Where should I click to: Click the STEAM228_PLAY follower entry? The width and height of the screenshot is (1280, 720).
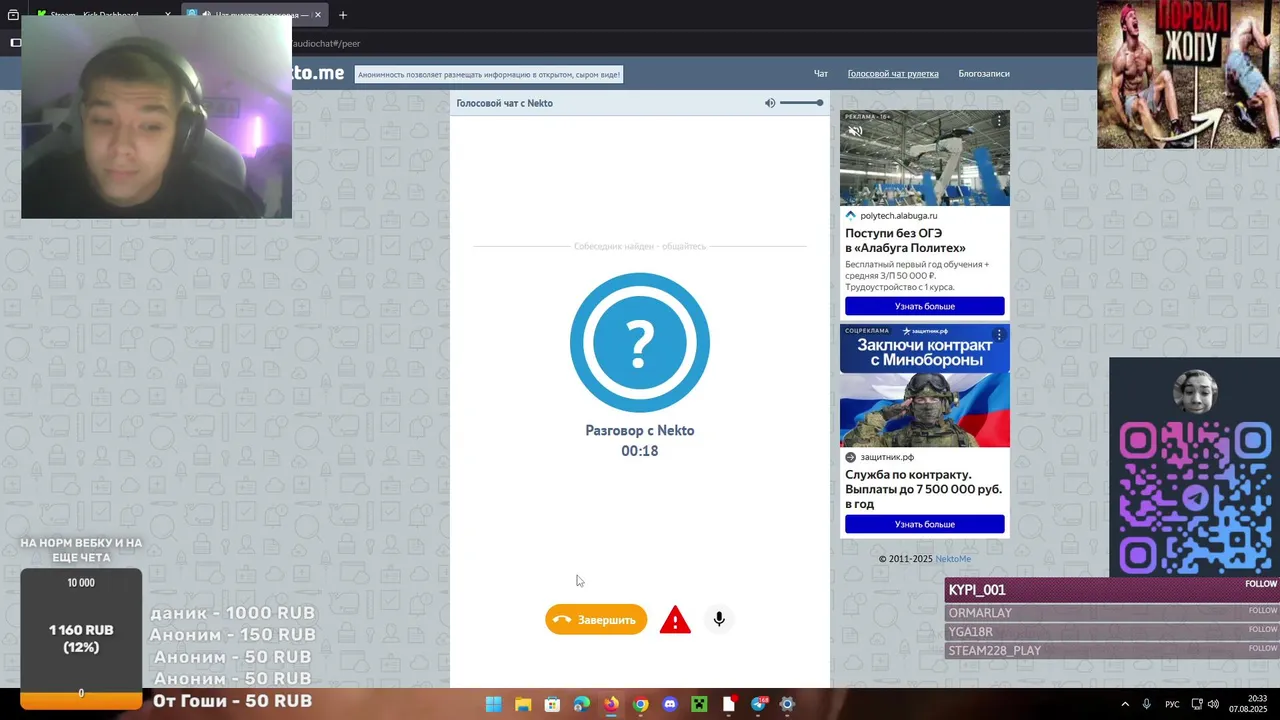pos(1112,651)
